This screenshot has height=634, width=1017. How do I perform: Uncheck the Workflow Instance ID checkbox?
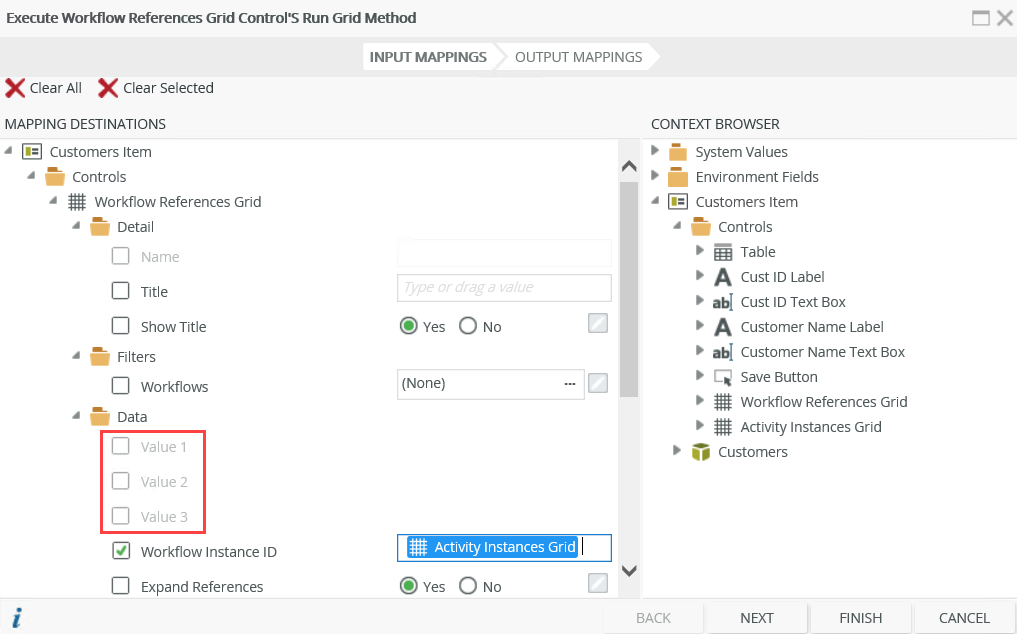point(120,551)
